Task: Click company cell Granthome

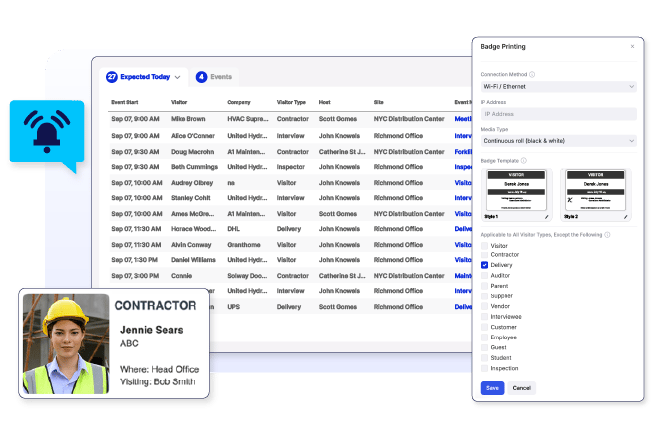Action: [x=244, y=245]
